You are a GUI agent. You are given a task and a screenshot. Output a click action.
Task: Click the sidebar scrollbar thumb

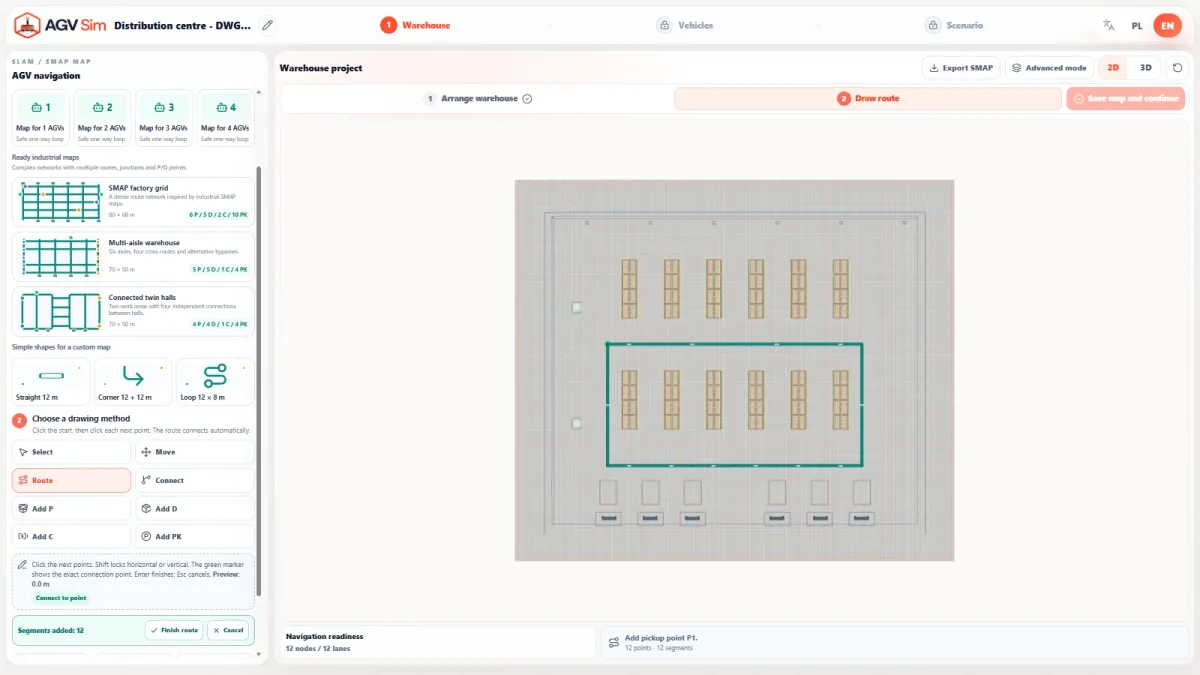tap(259, 382)
